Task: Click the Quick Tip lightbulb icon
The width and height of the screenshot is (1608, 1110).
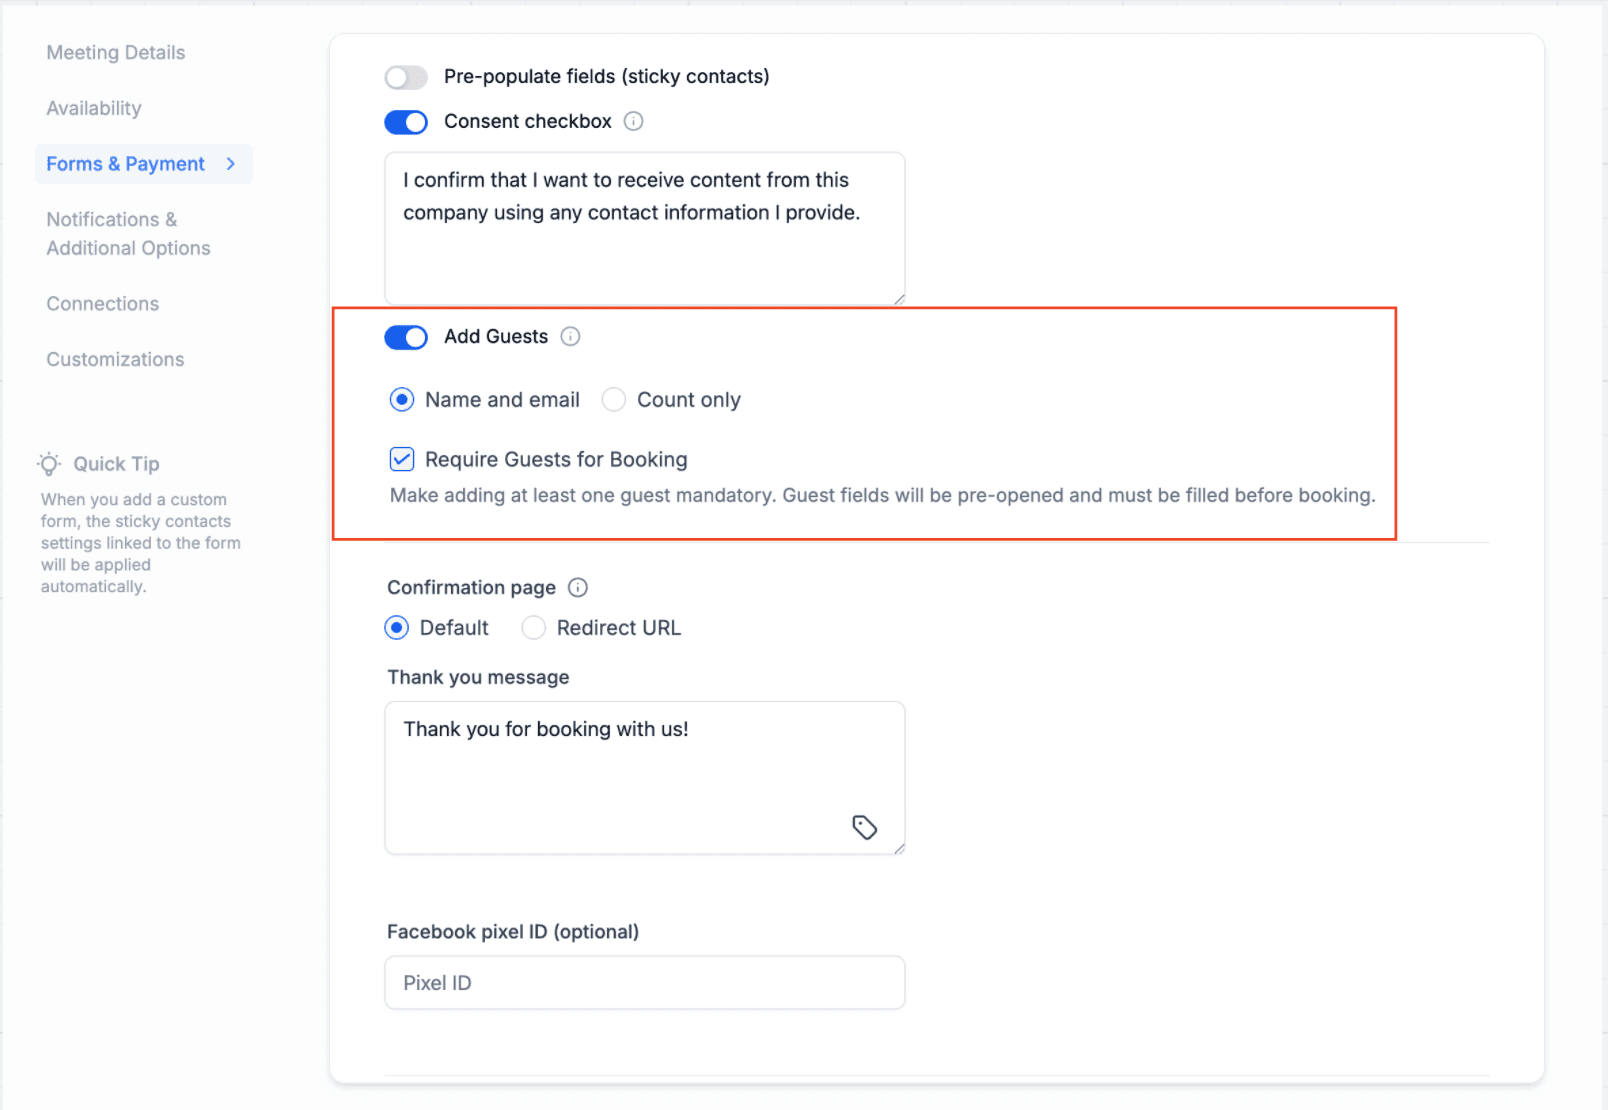Action: pyautogui.click(x=49, y=463)
